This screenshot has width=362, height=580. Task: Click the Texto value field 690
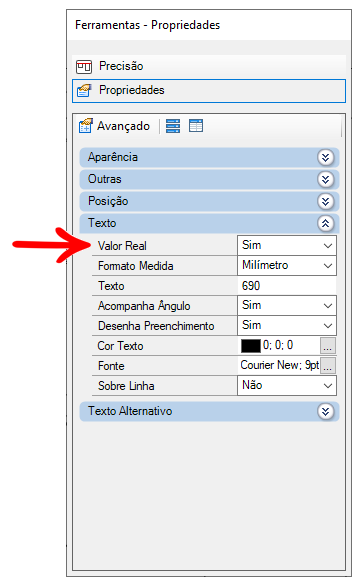(287, 286)
